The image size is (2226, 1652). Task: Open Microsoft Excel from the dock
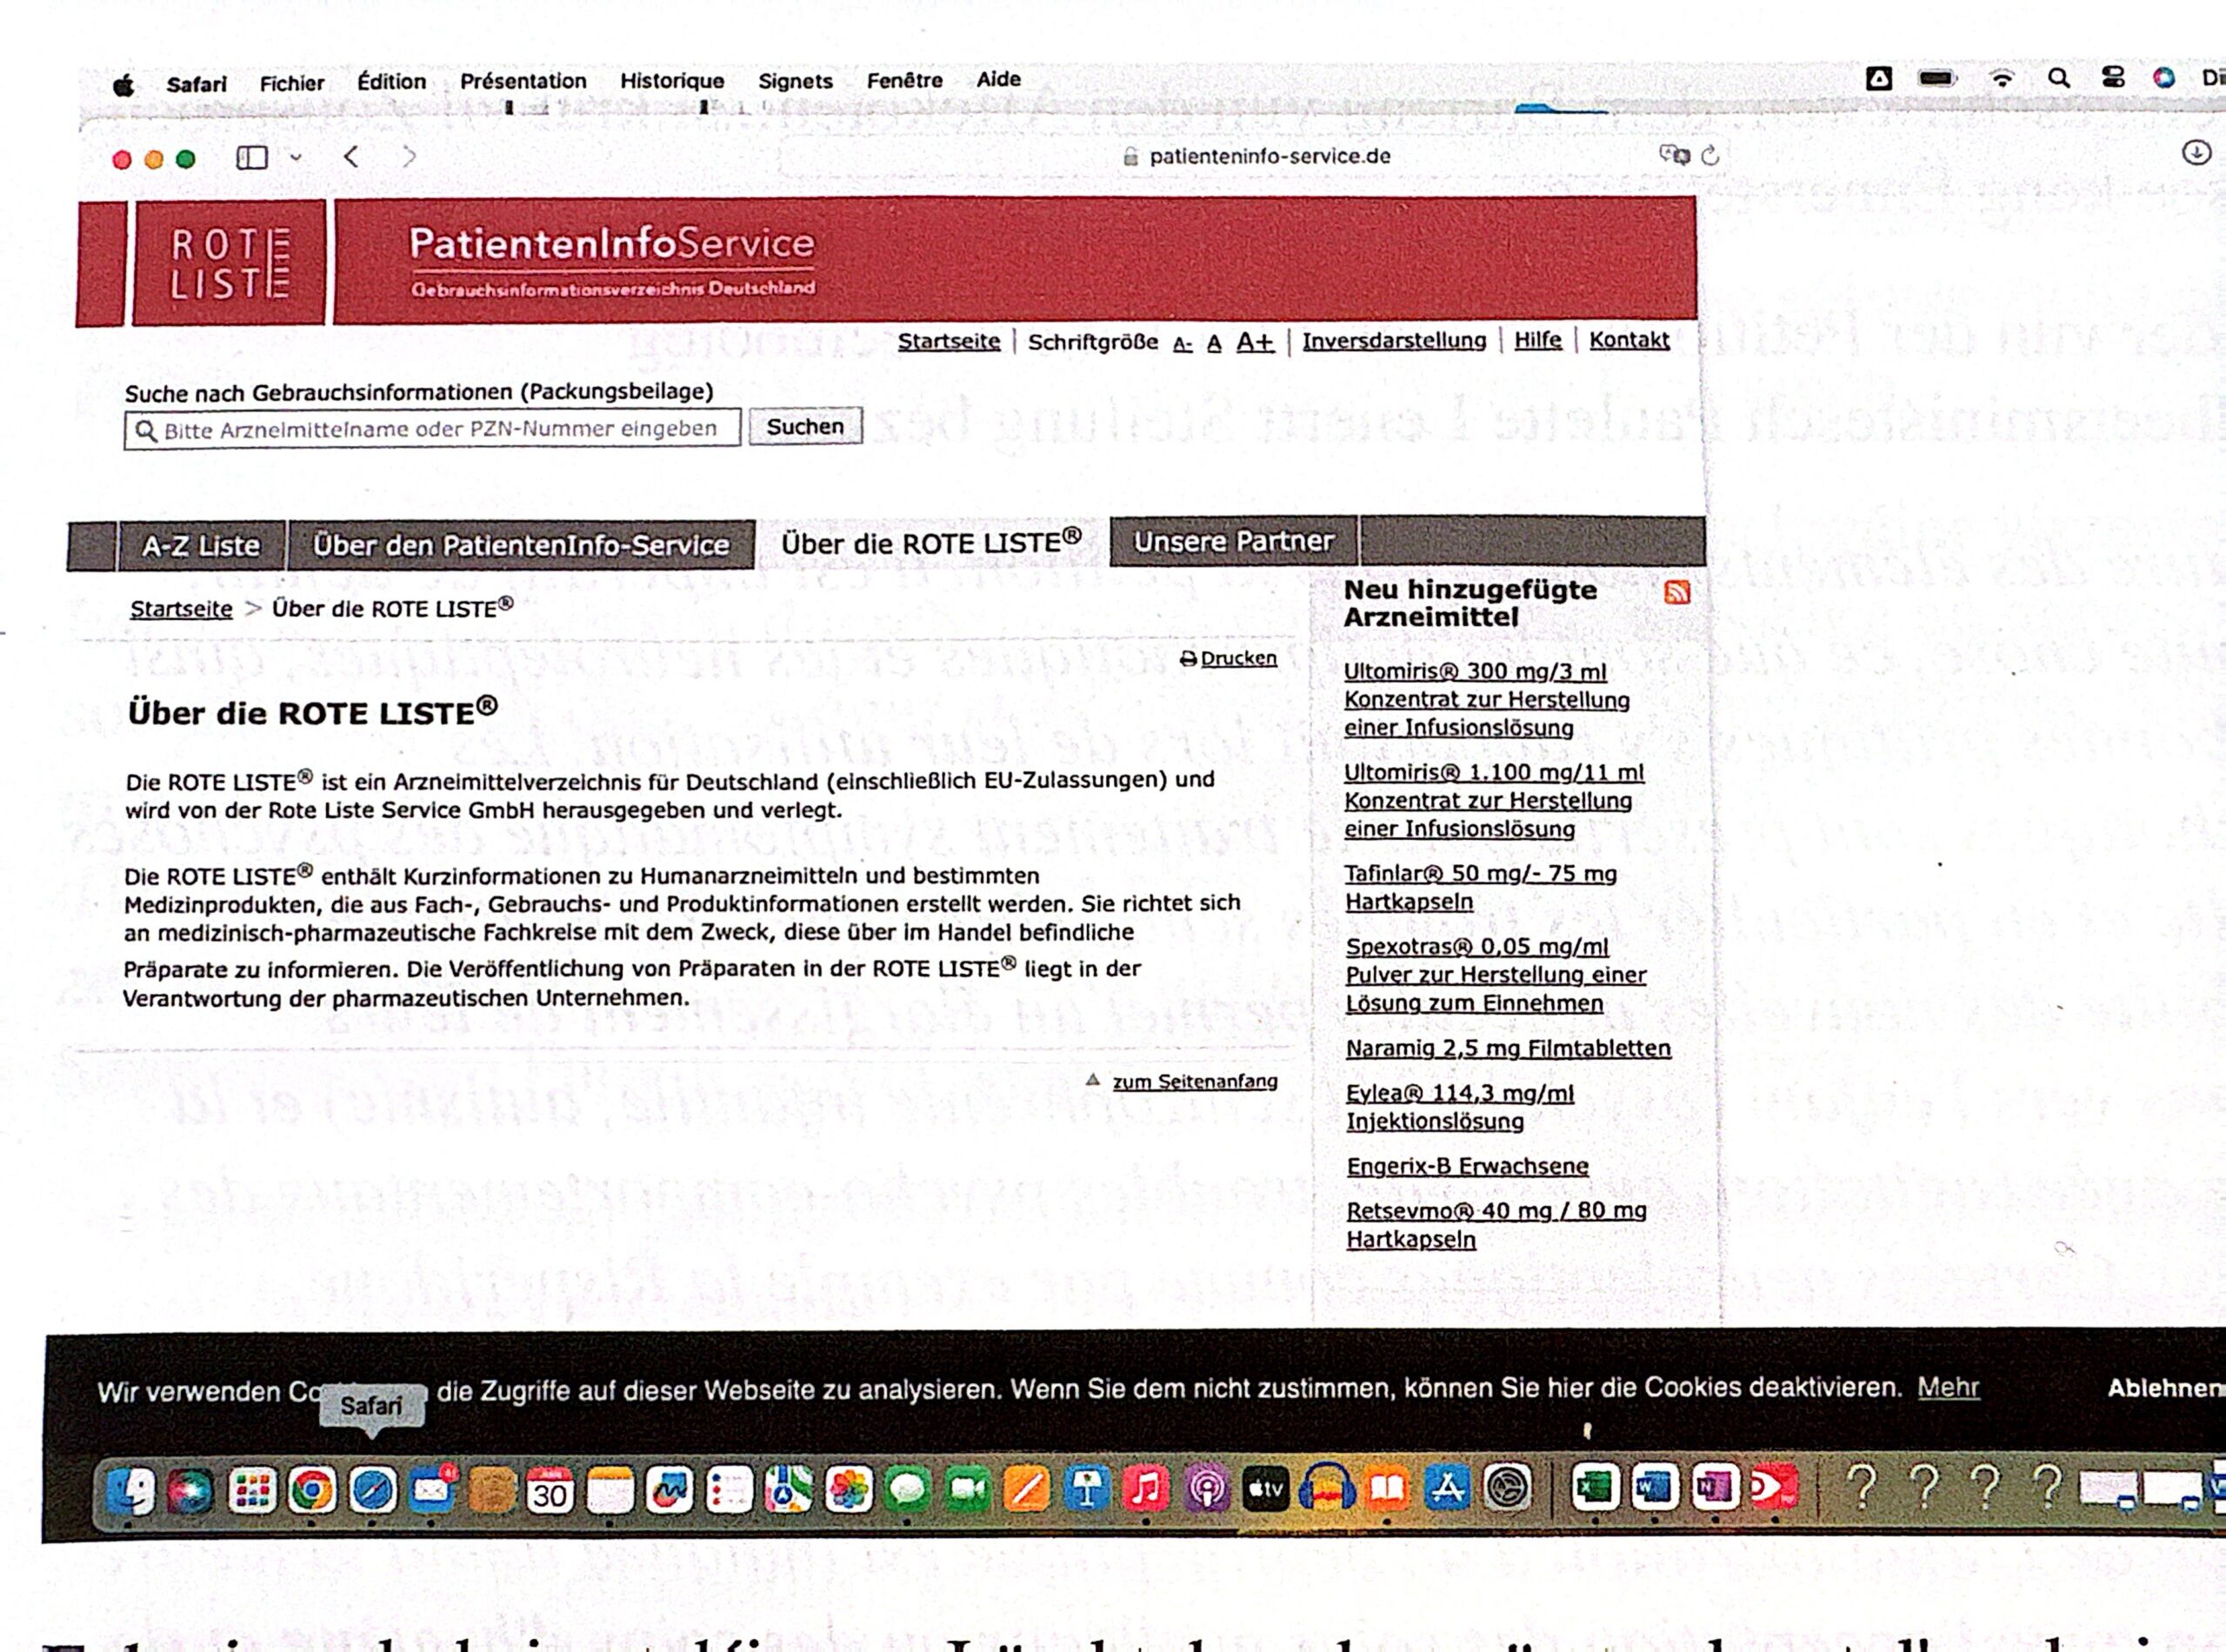point(1594,1488)
